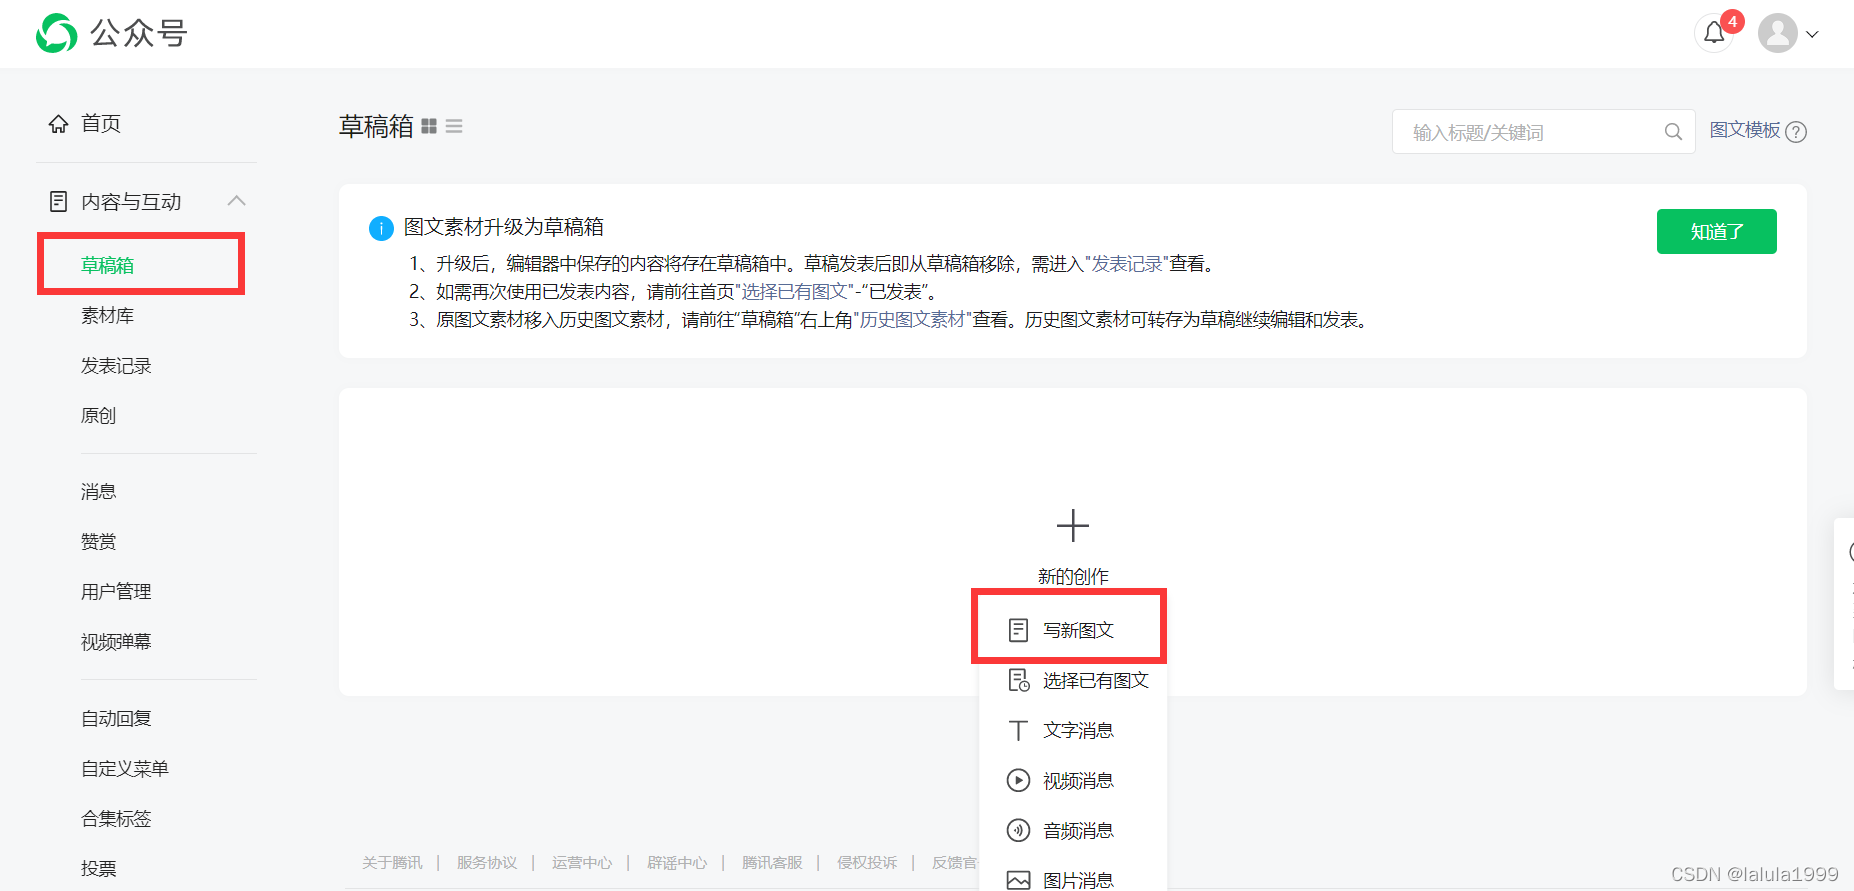Switch drafts to grid view

coord(429,126)
